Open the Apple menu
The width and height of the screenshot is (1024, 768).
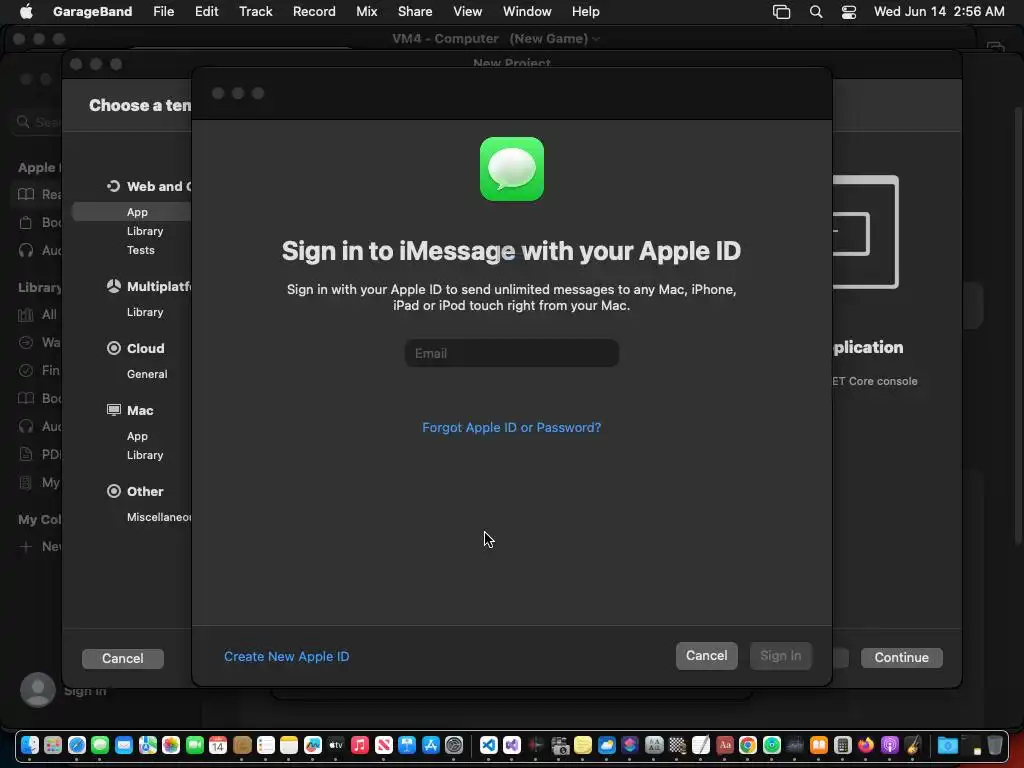click(26, 11)
